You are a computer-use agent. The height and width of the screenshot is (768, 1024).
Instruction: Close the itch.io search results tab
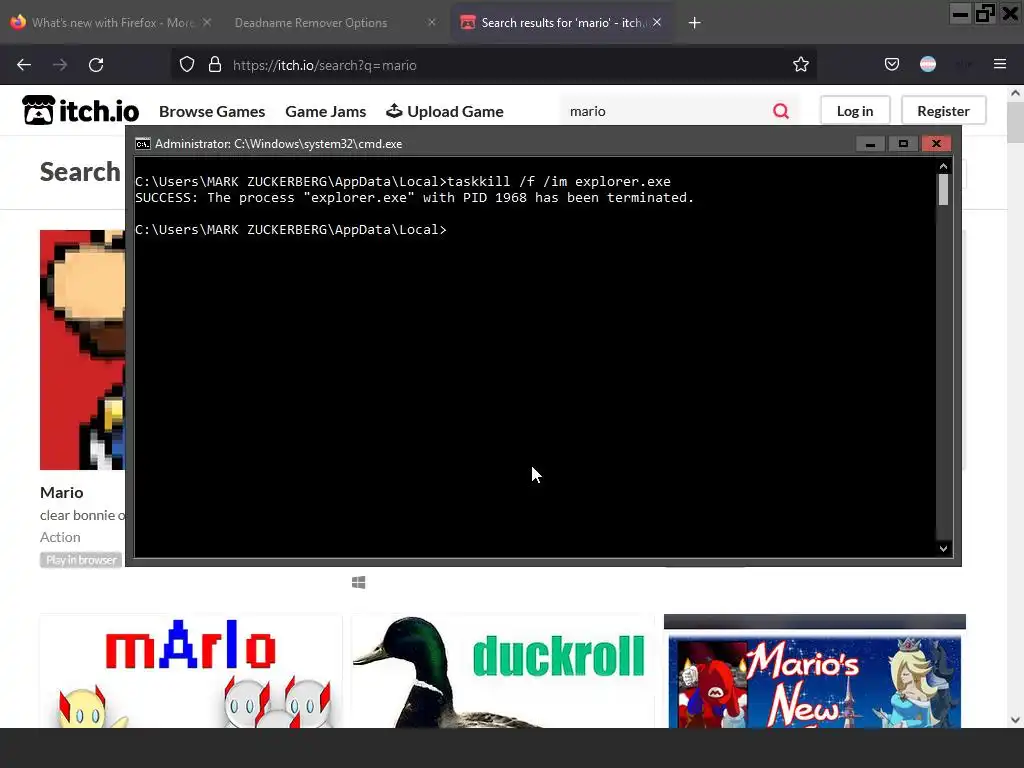tap(657, 22)
